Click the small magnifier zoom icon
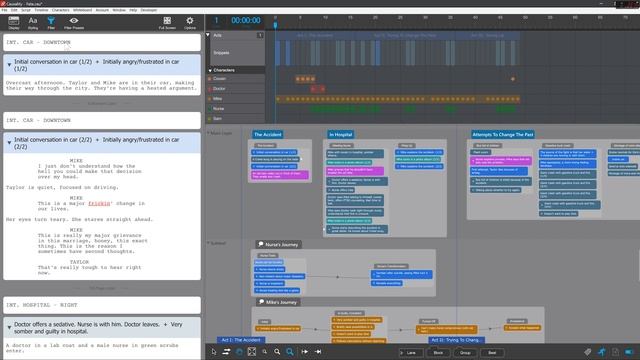640x360 pixels. click(x=264, y=351)
